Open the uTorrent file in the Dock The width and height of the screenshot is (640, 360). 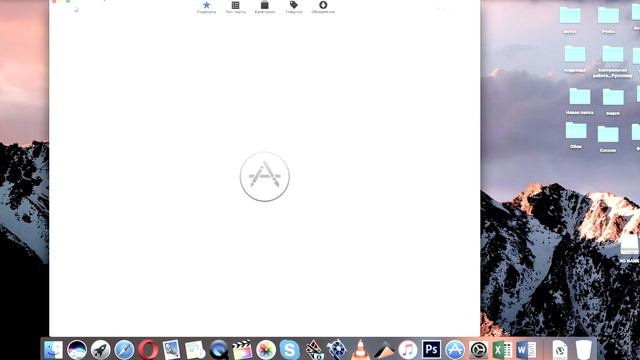tap(560, 350)
